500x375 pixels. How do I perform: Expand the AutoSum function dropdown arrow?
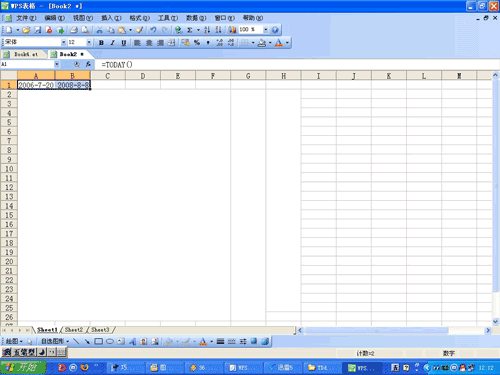[198, 30]
